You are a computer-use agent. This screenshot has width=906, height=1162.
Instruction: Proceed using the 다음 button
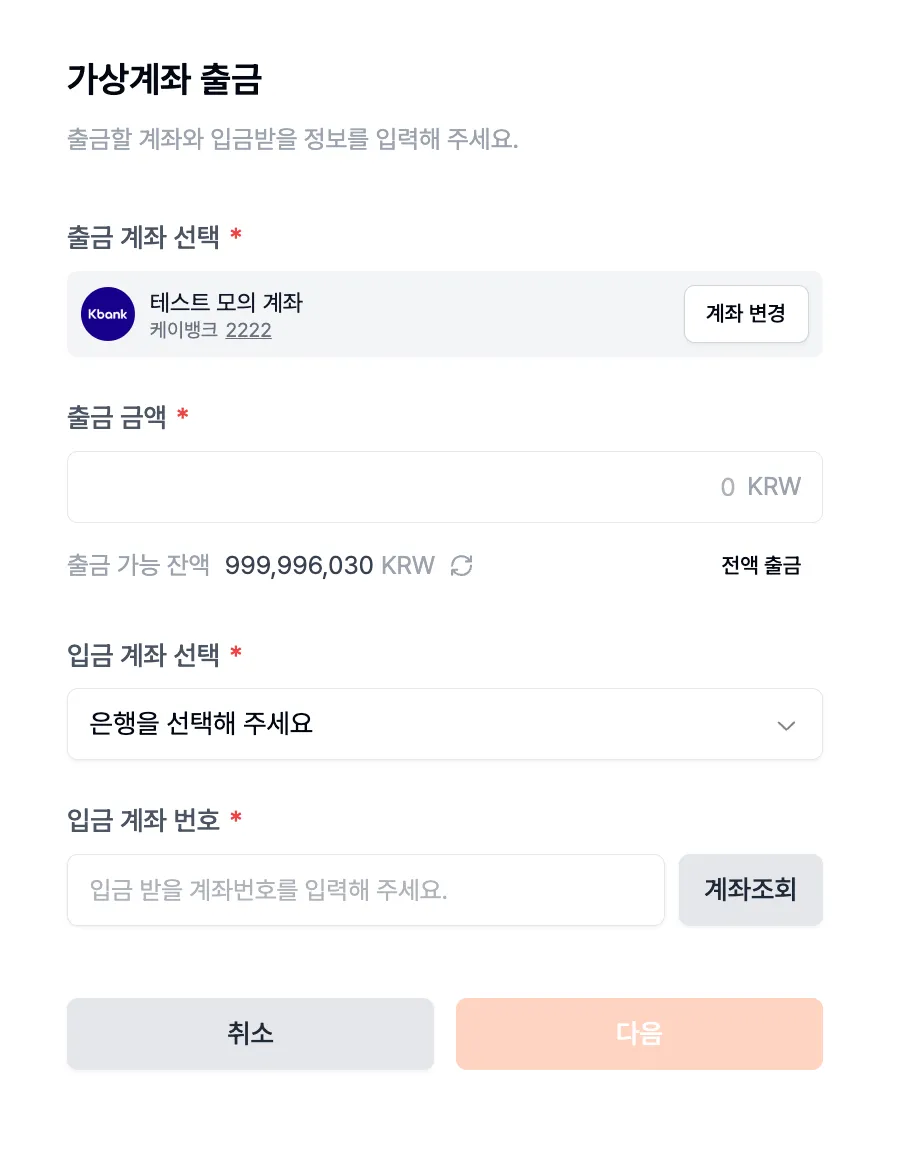639,1034
